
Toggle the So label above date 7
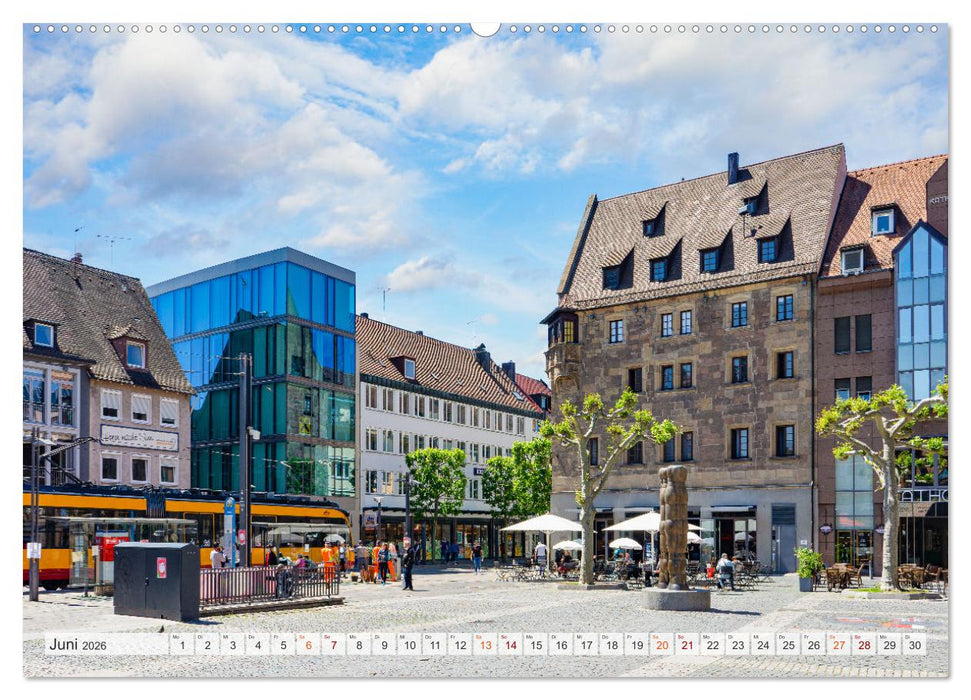(x=327, y=637)
